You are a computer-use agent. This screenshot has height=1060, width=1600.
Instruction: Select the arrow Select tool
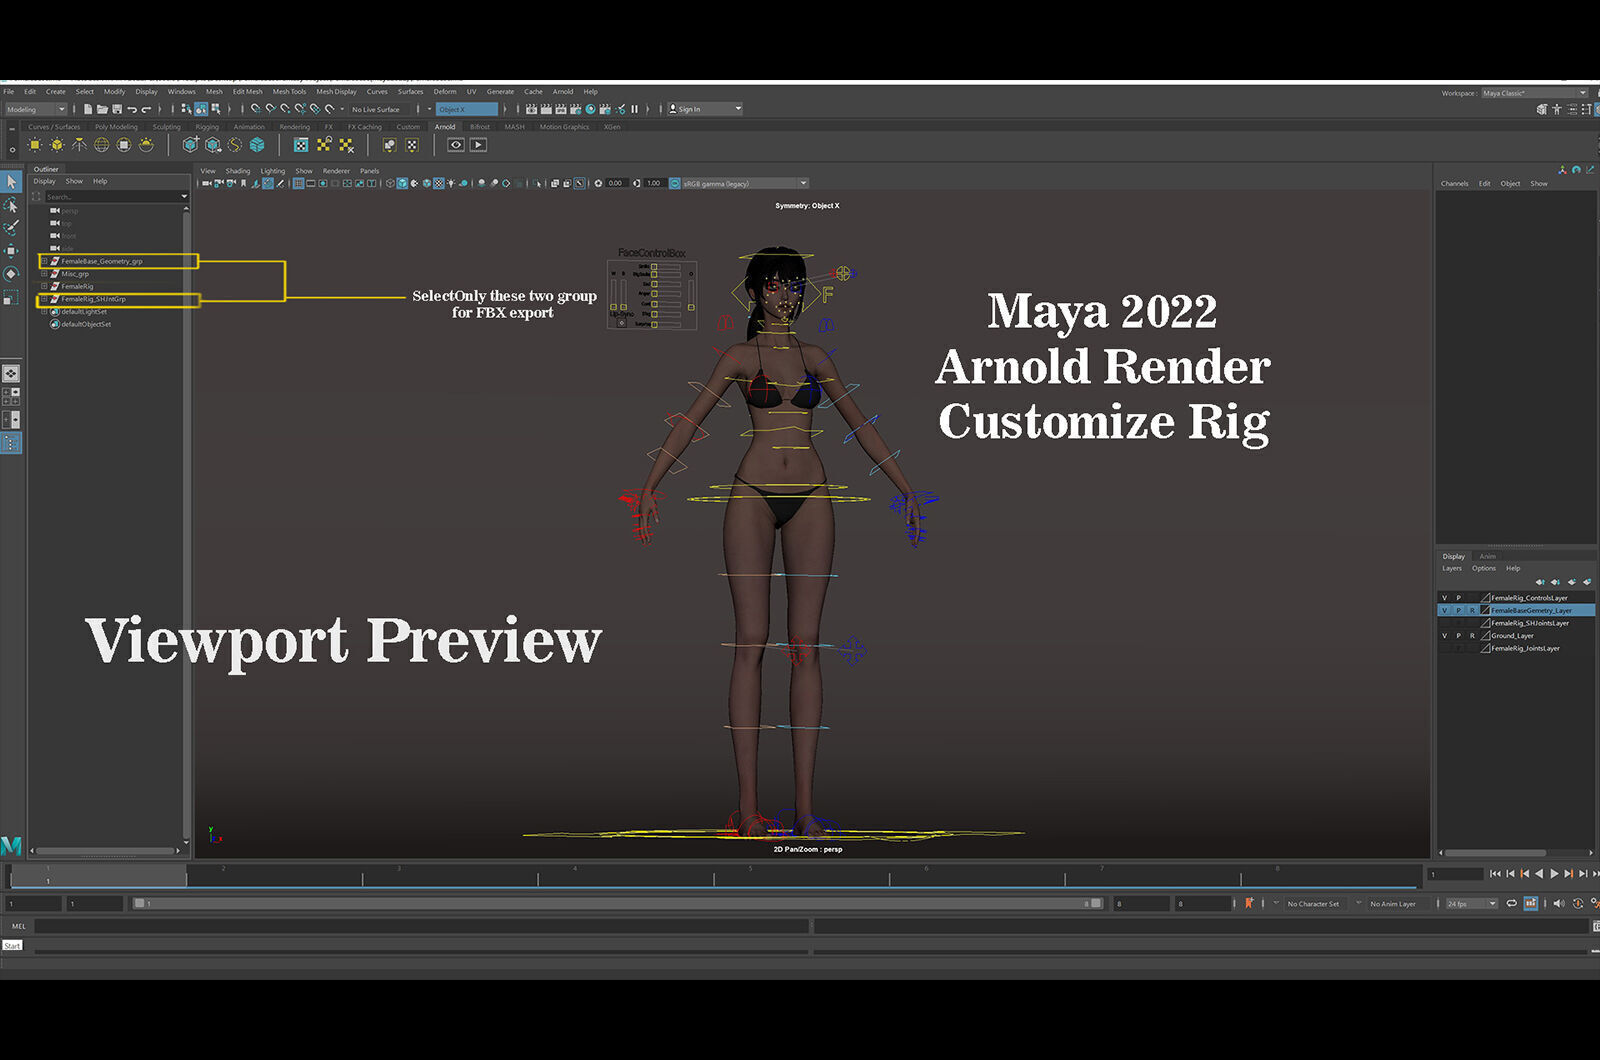(x=11, y=182)
